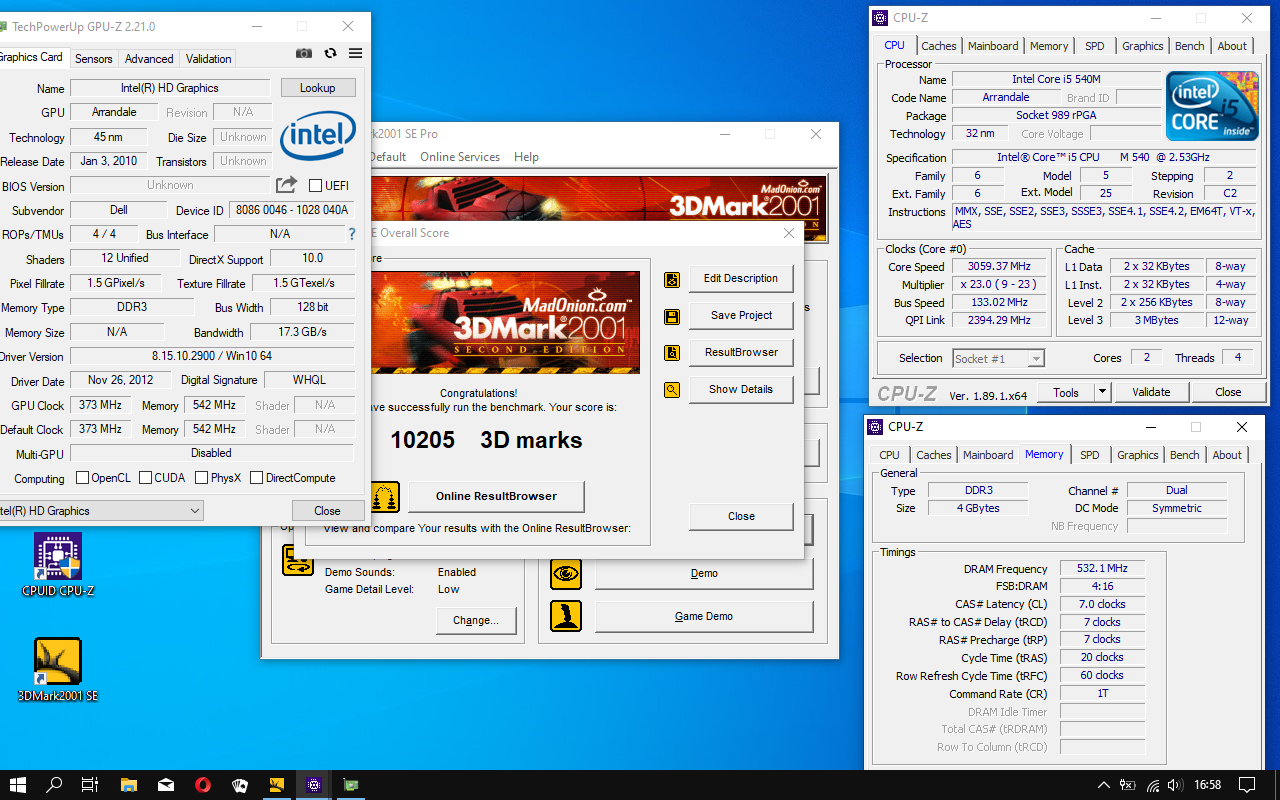The width and height of the screenshot is (1280, 800).
Task: Click the Close button in GPU-Z
Action: 327,511
